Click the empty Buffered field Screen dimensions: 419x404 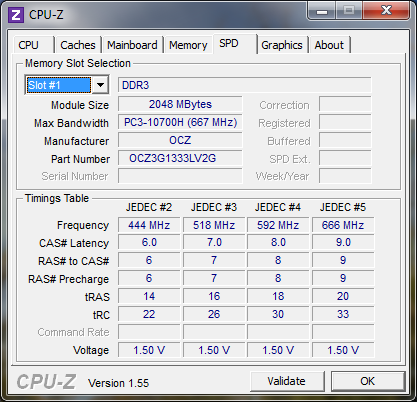click(345, 140)
